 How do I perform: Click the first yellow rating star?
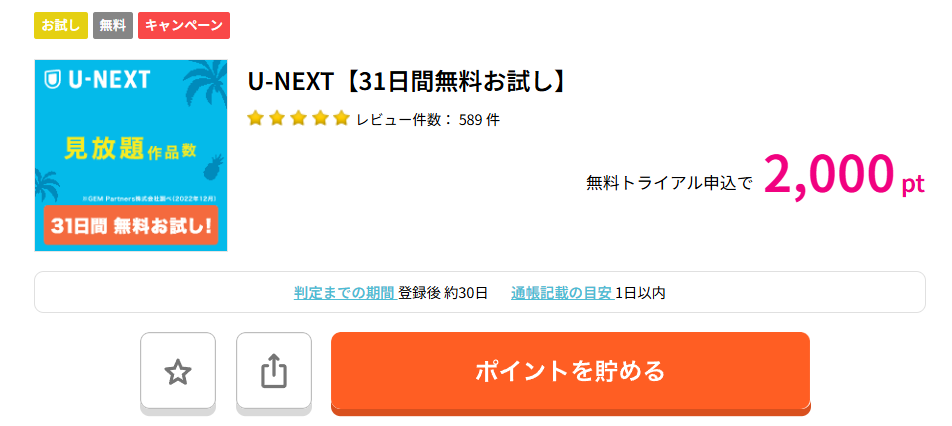tap(255, 119)
